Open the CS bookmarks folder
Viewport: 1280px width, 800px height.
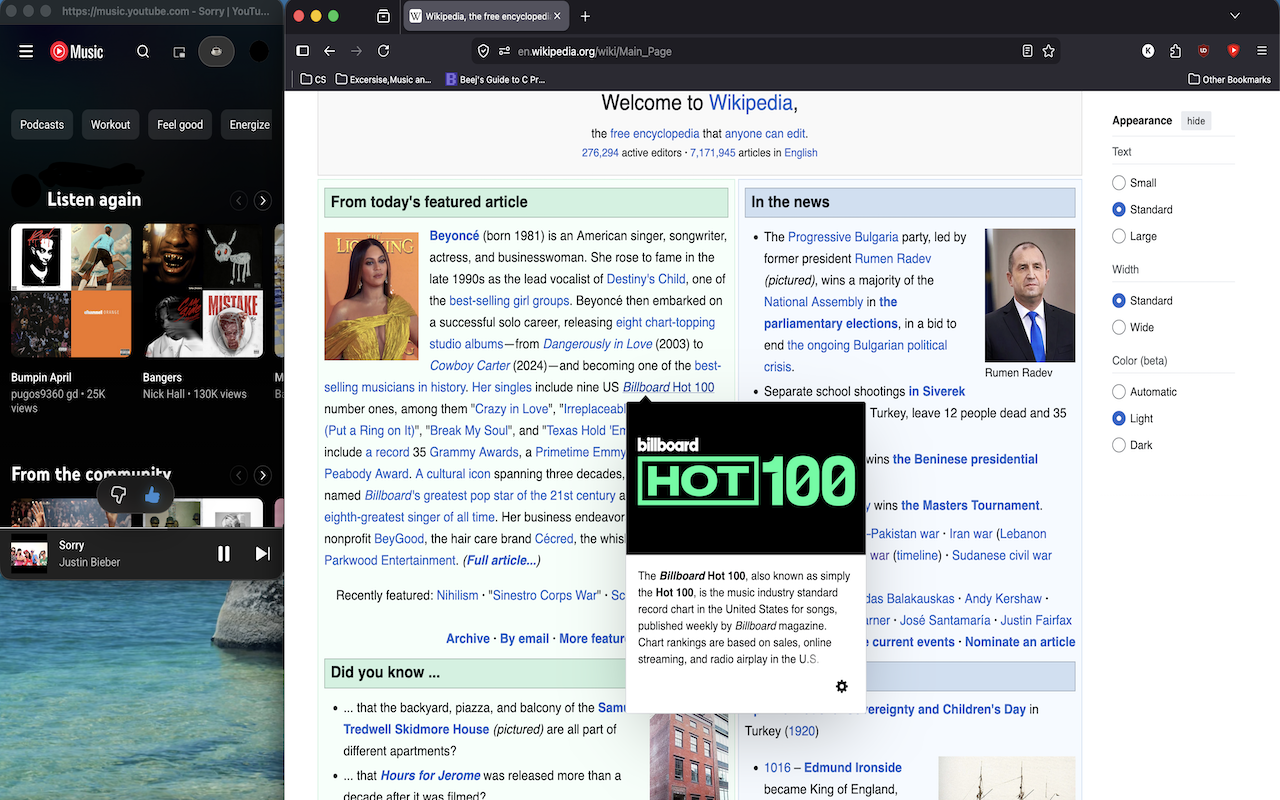coord(313,79)
